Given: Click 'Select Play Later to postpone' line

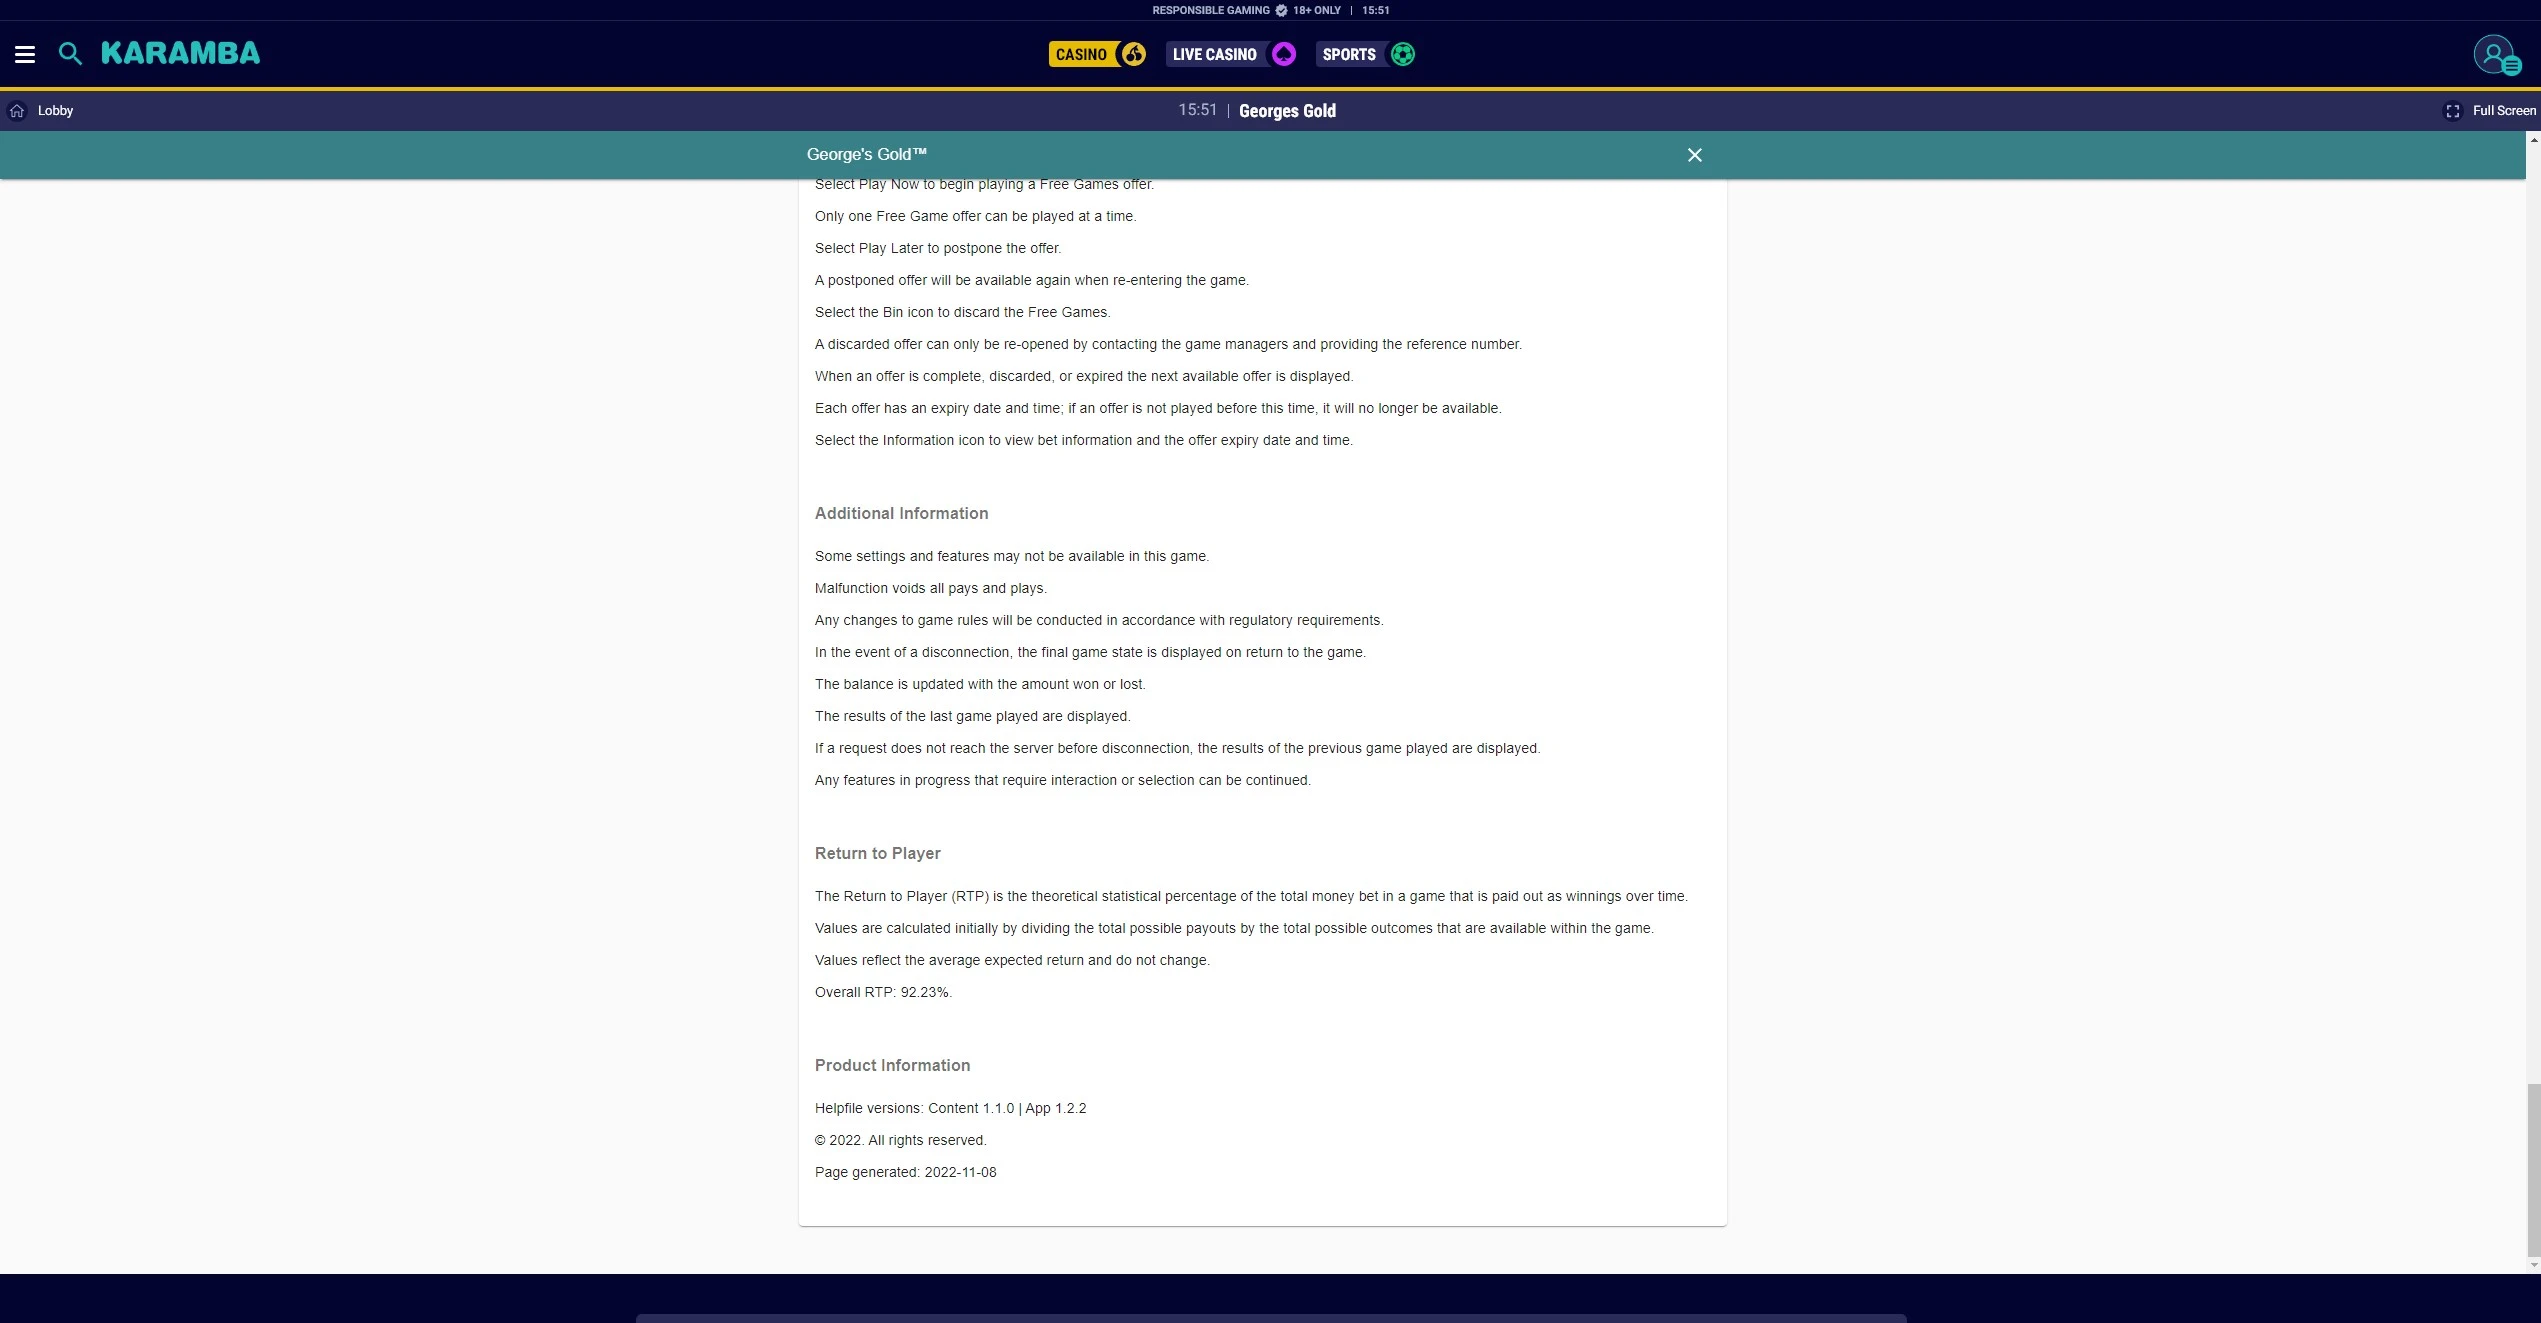Looking at the screenshot, I should pos(937,248).
